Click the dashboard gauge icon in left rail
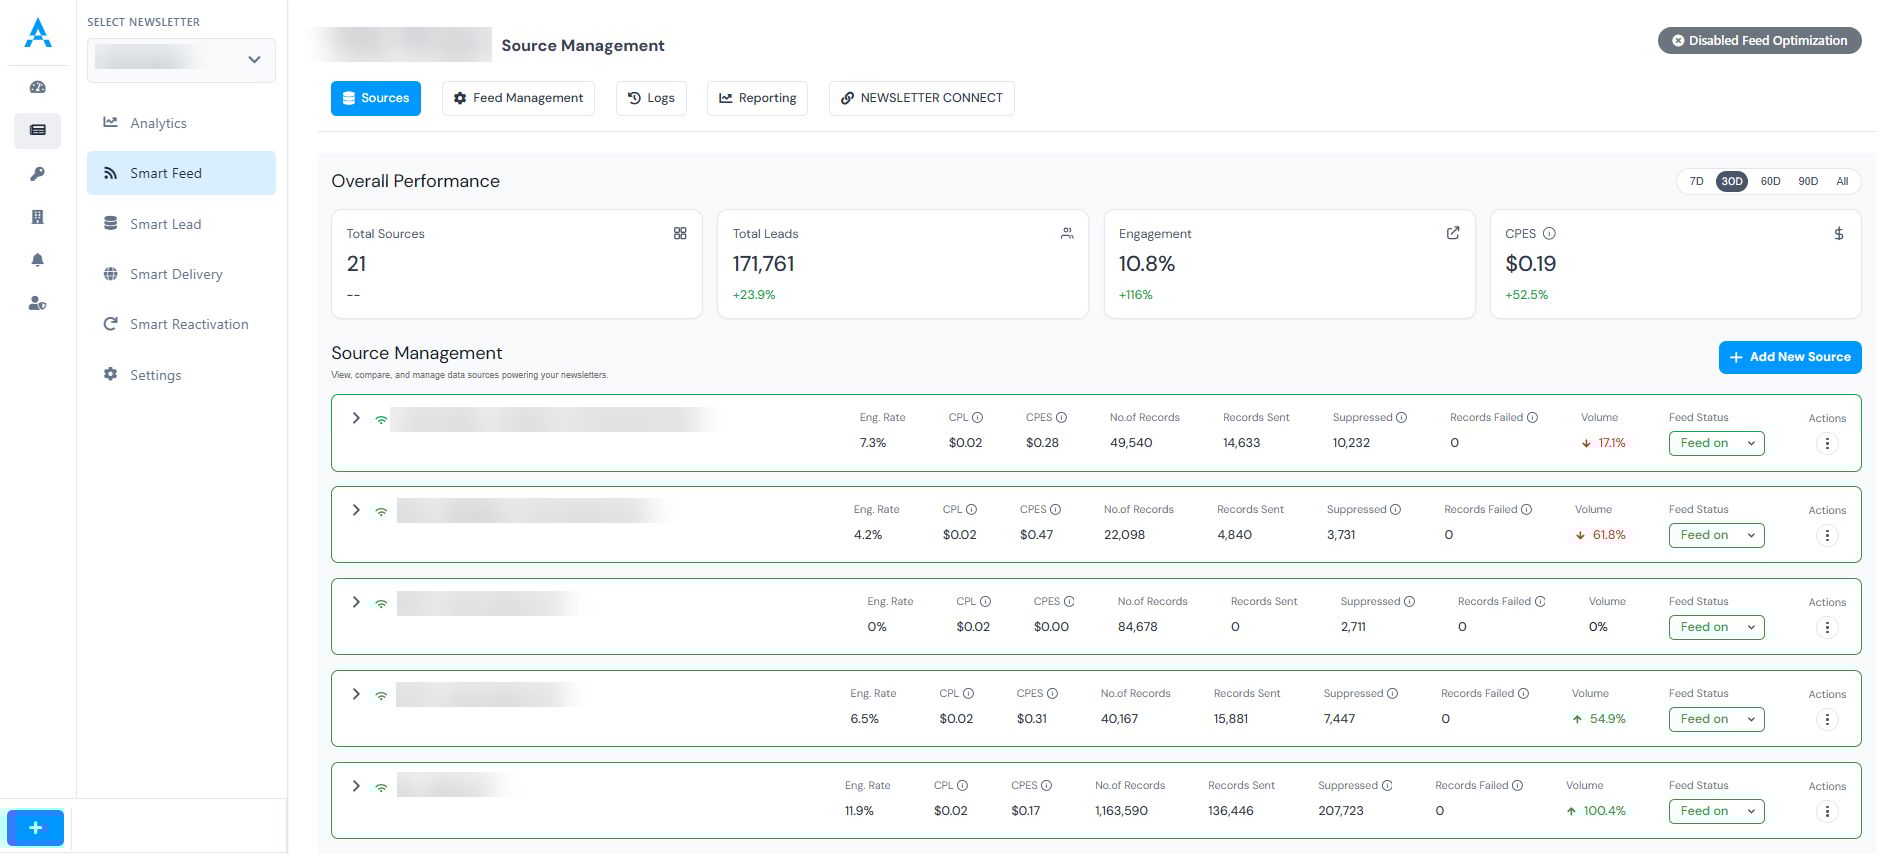Screen dimensions: 1898x854 (38, 87)
